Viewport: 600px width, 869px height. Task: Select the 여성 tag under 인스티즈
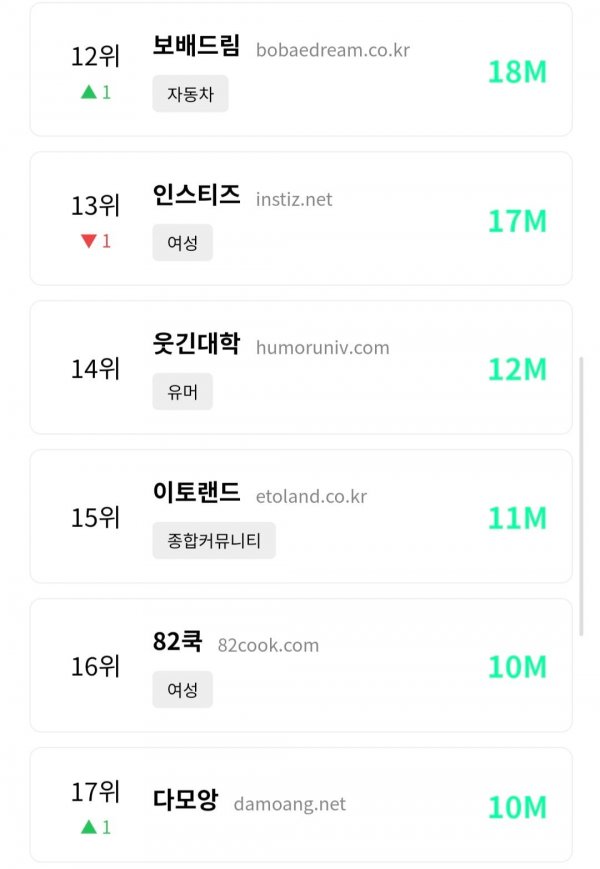[182, 243]
